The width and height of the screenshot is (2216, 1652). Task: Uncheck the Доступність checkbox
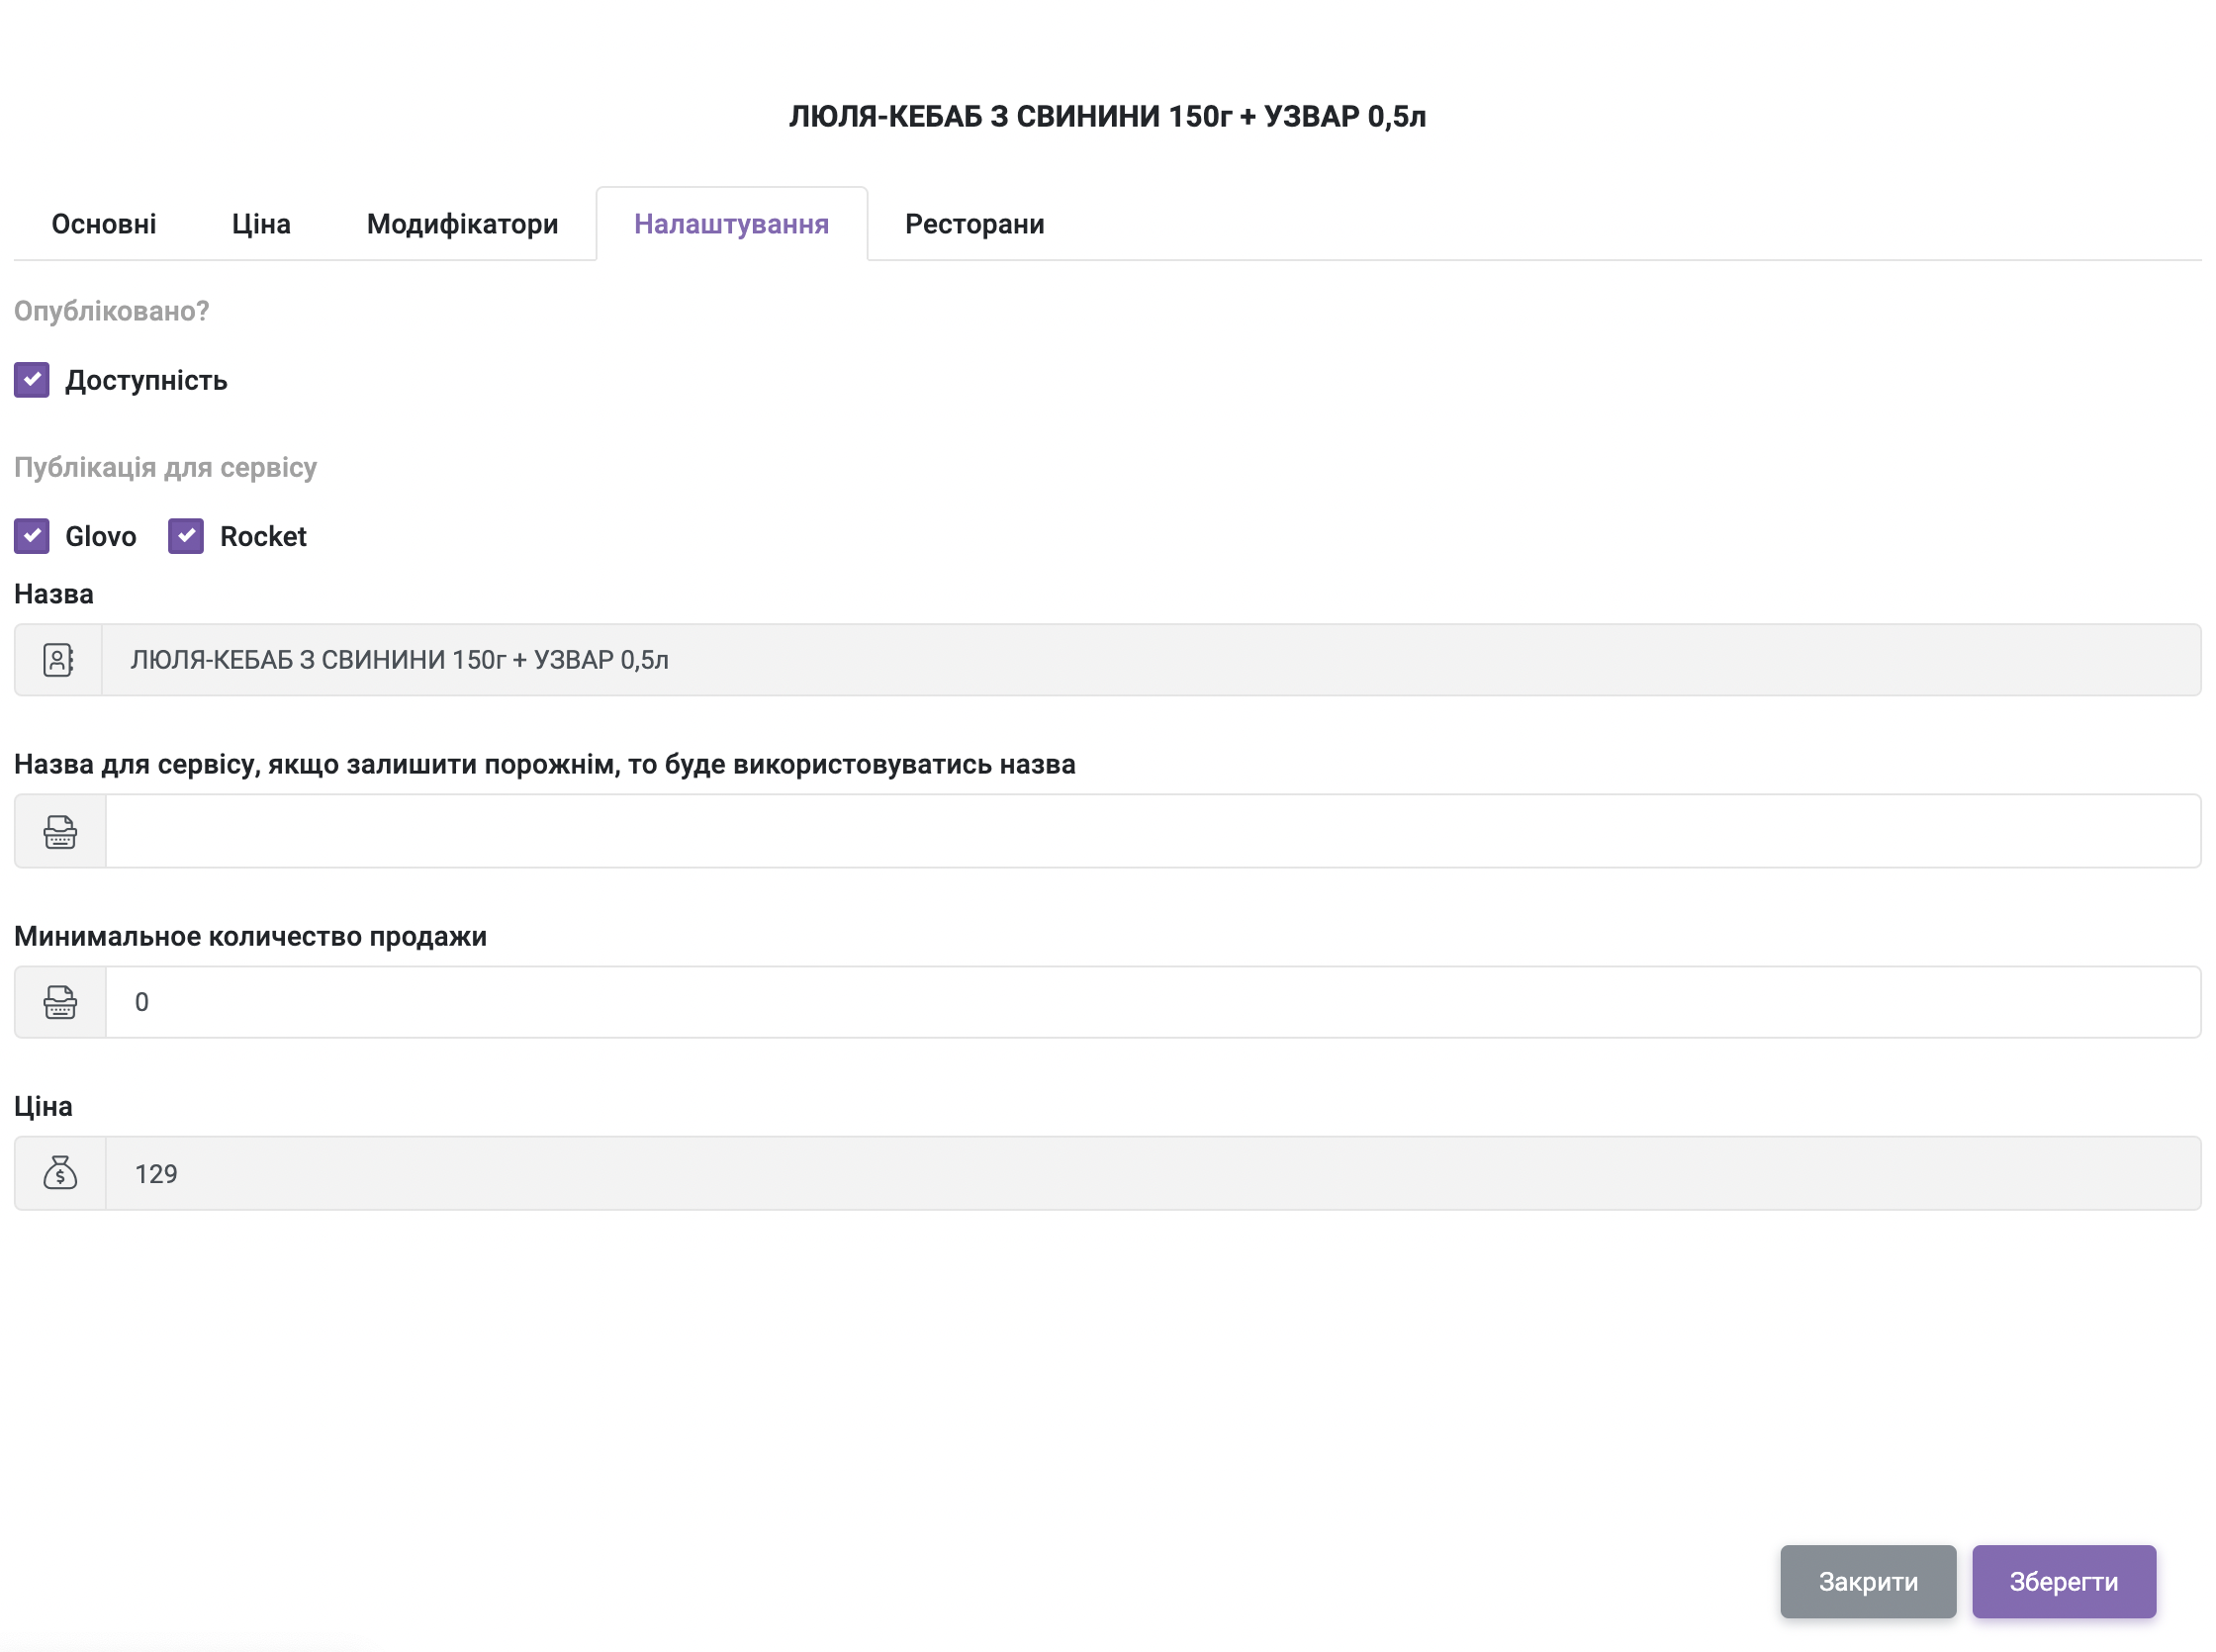click(32, 380)
